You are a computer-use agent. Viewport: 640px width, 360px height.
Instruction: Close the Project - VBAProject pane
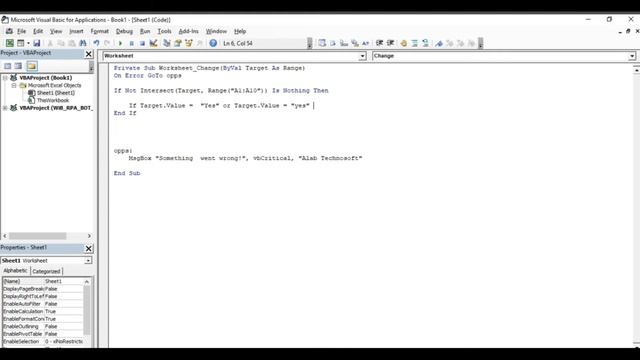pyautogui.click(x=89, y=54)
